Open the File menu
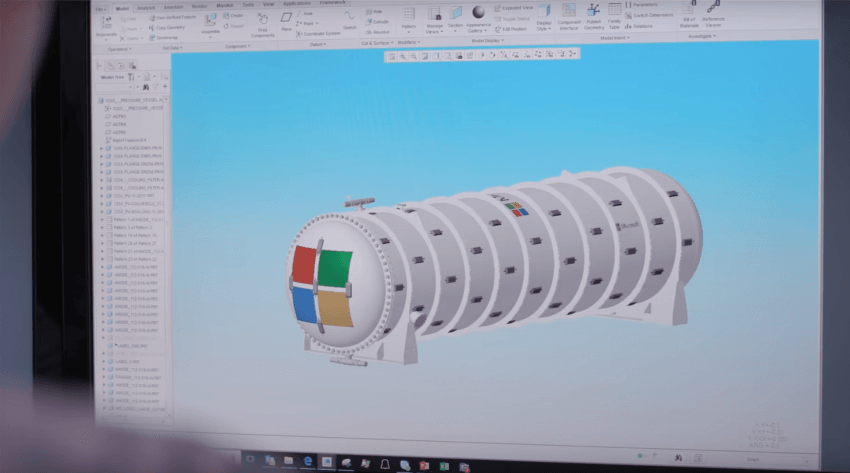 pos(101,9)
